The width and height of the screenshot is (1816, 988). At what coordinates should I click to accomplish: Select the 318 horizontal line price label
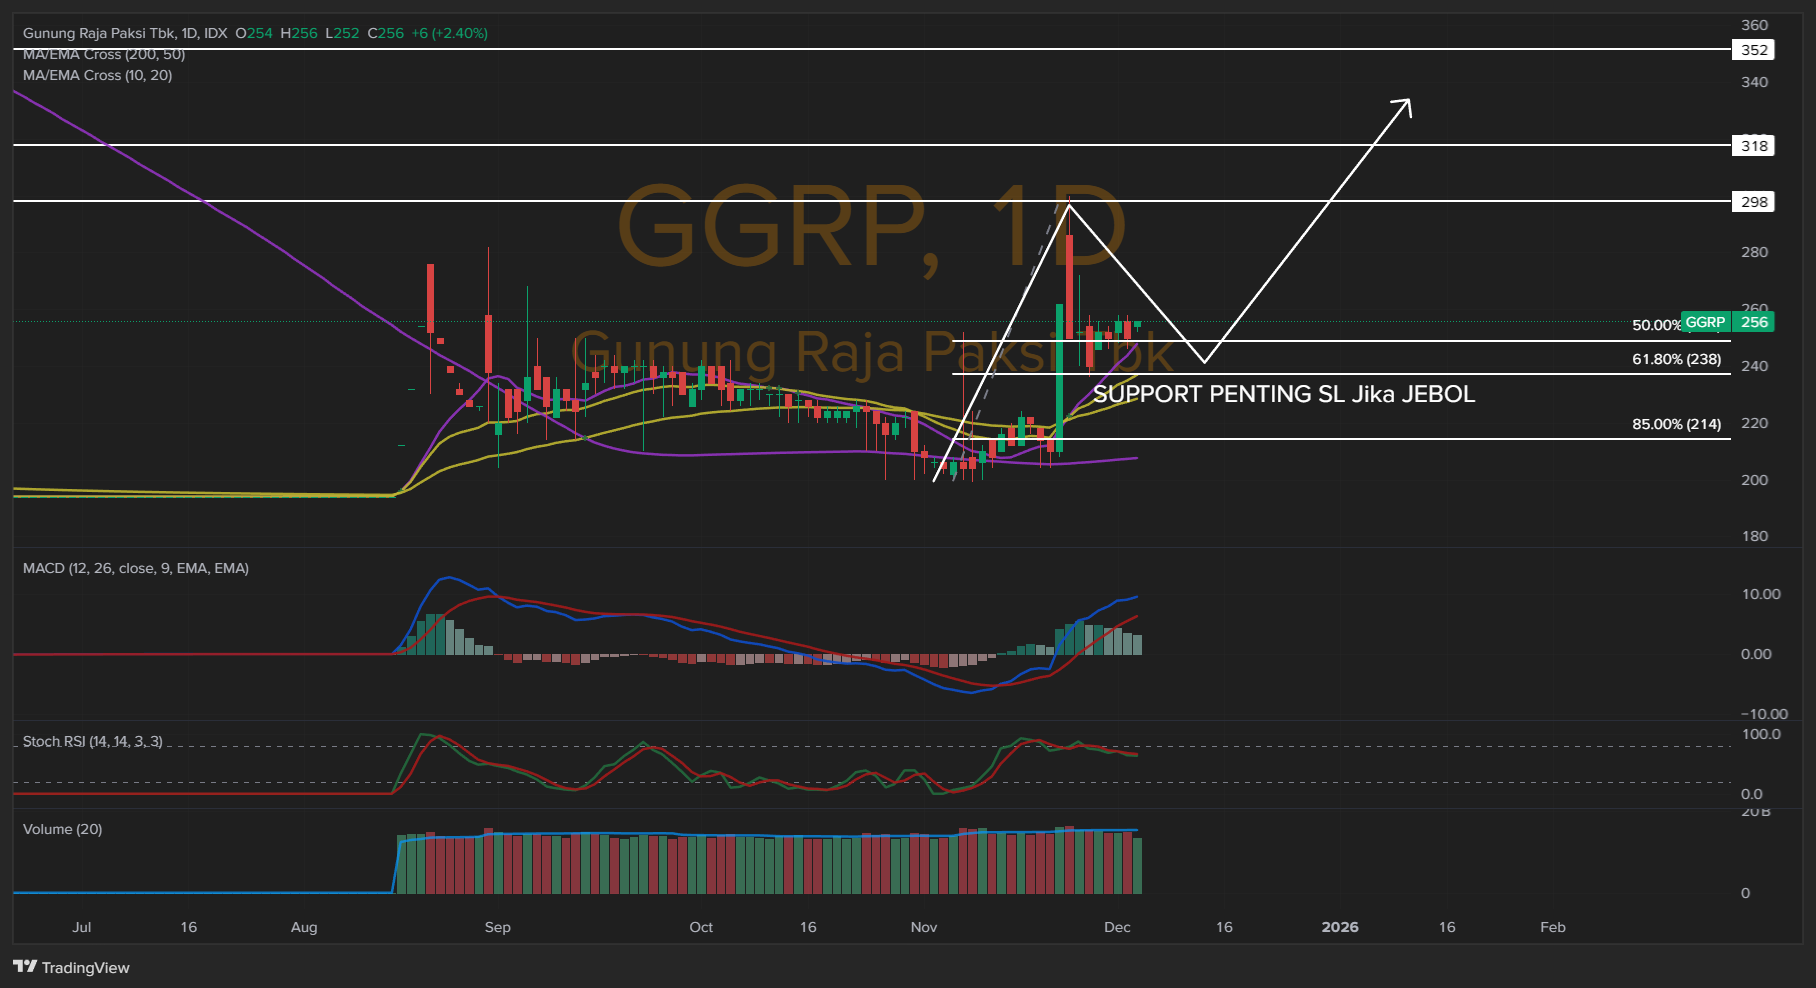click(x=1754, y=146)
